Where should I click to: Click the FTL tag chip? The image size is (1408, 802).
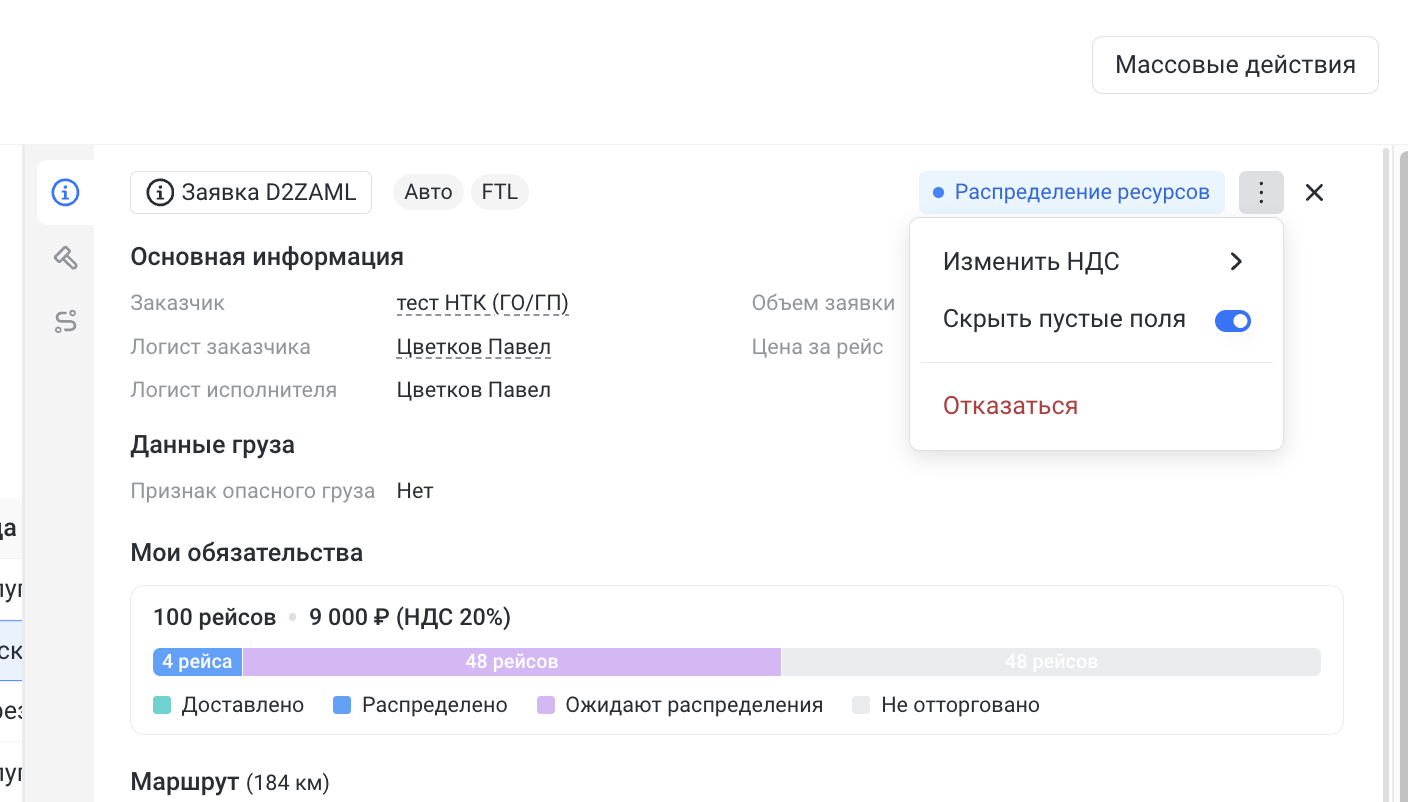click(499, 192)
